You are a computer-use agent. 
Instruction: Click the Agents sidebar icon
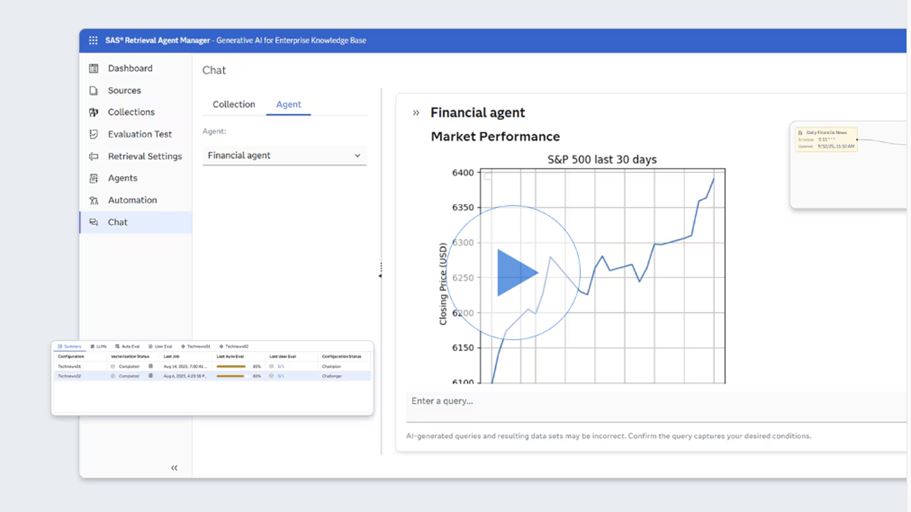(94, 179)
